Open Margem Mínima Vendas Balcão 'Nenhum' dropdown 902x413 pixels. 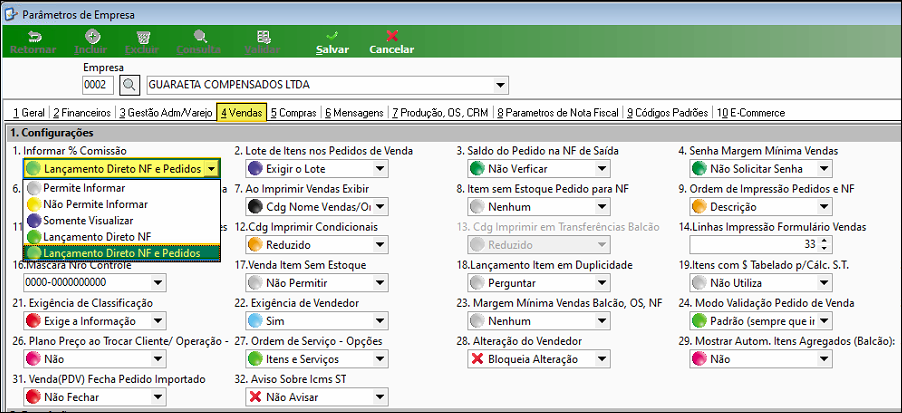(x=602, y=321)
